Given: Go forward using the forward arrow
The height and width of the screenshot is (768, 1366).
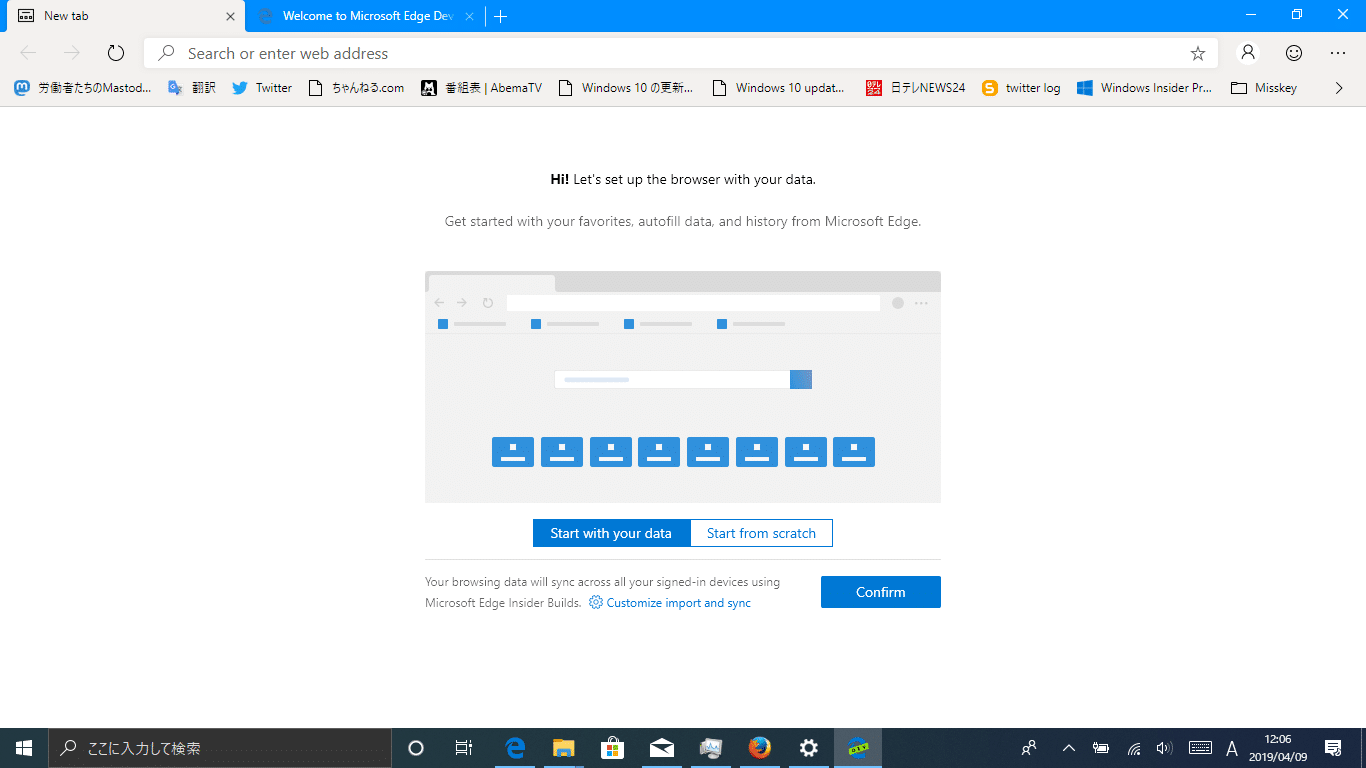Looking at the screenshot, I should pos(72,53).
